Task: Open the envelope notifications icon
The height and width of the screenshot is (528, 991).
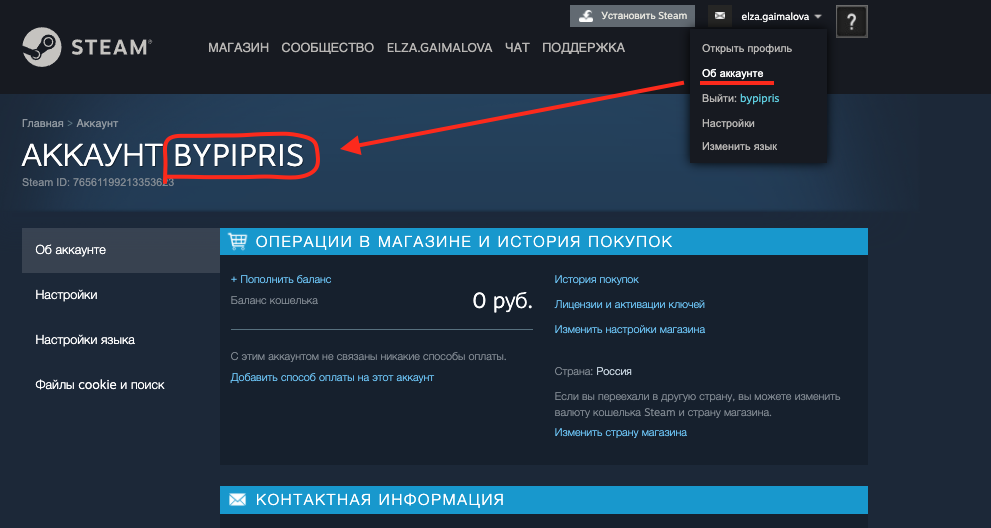Action: (x=720, y=16)
